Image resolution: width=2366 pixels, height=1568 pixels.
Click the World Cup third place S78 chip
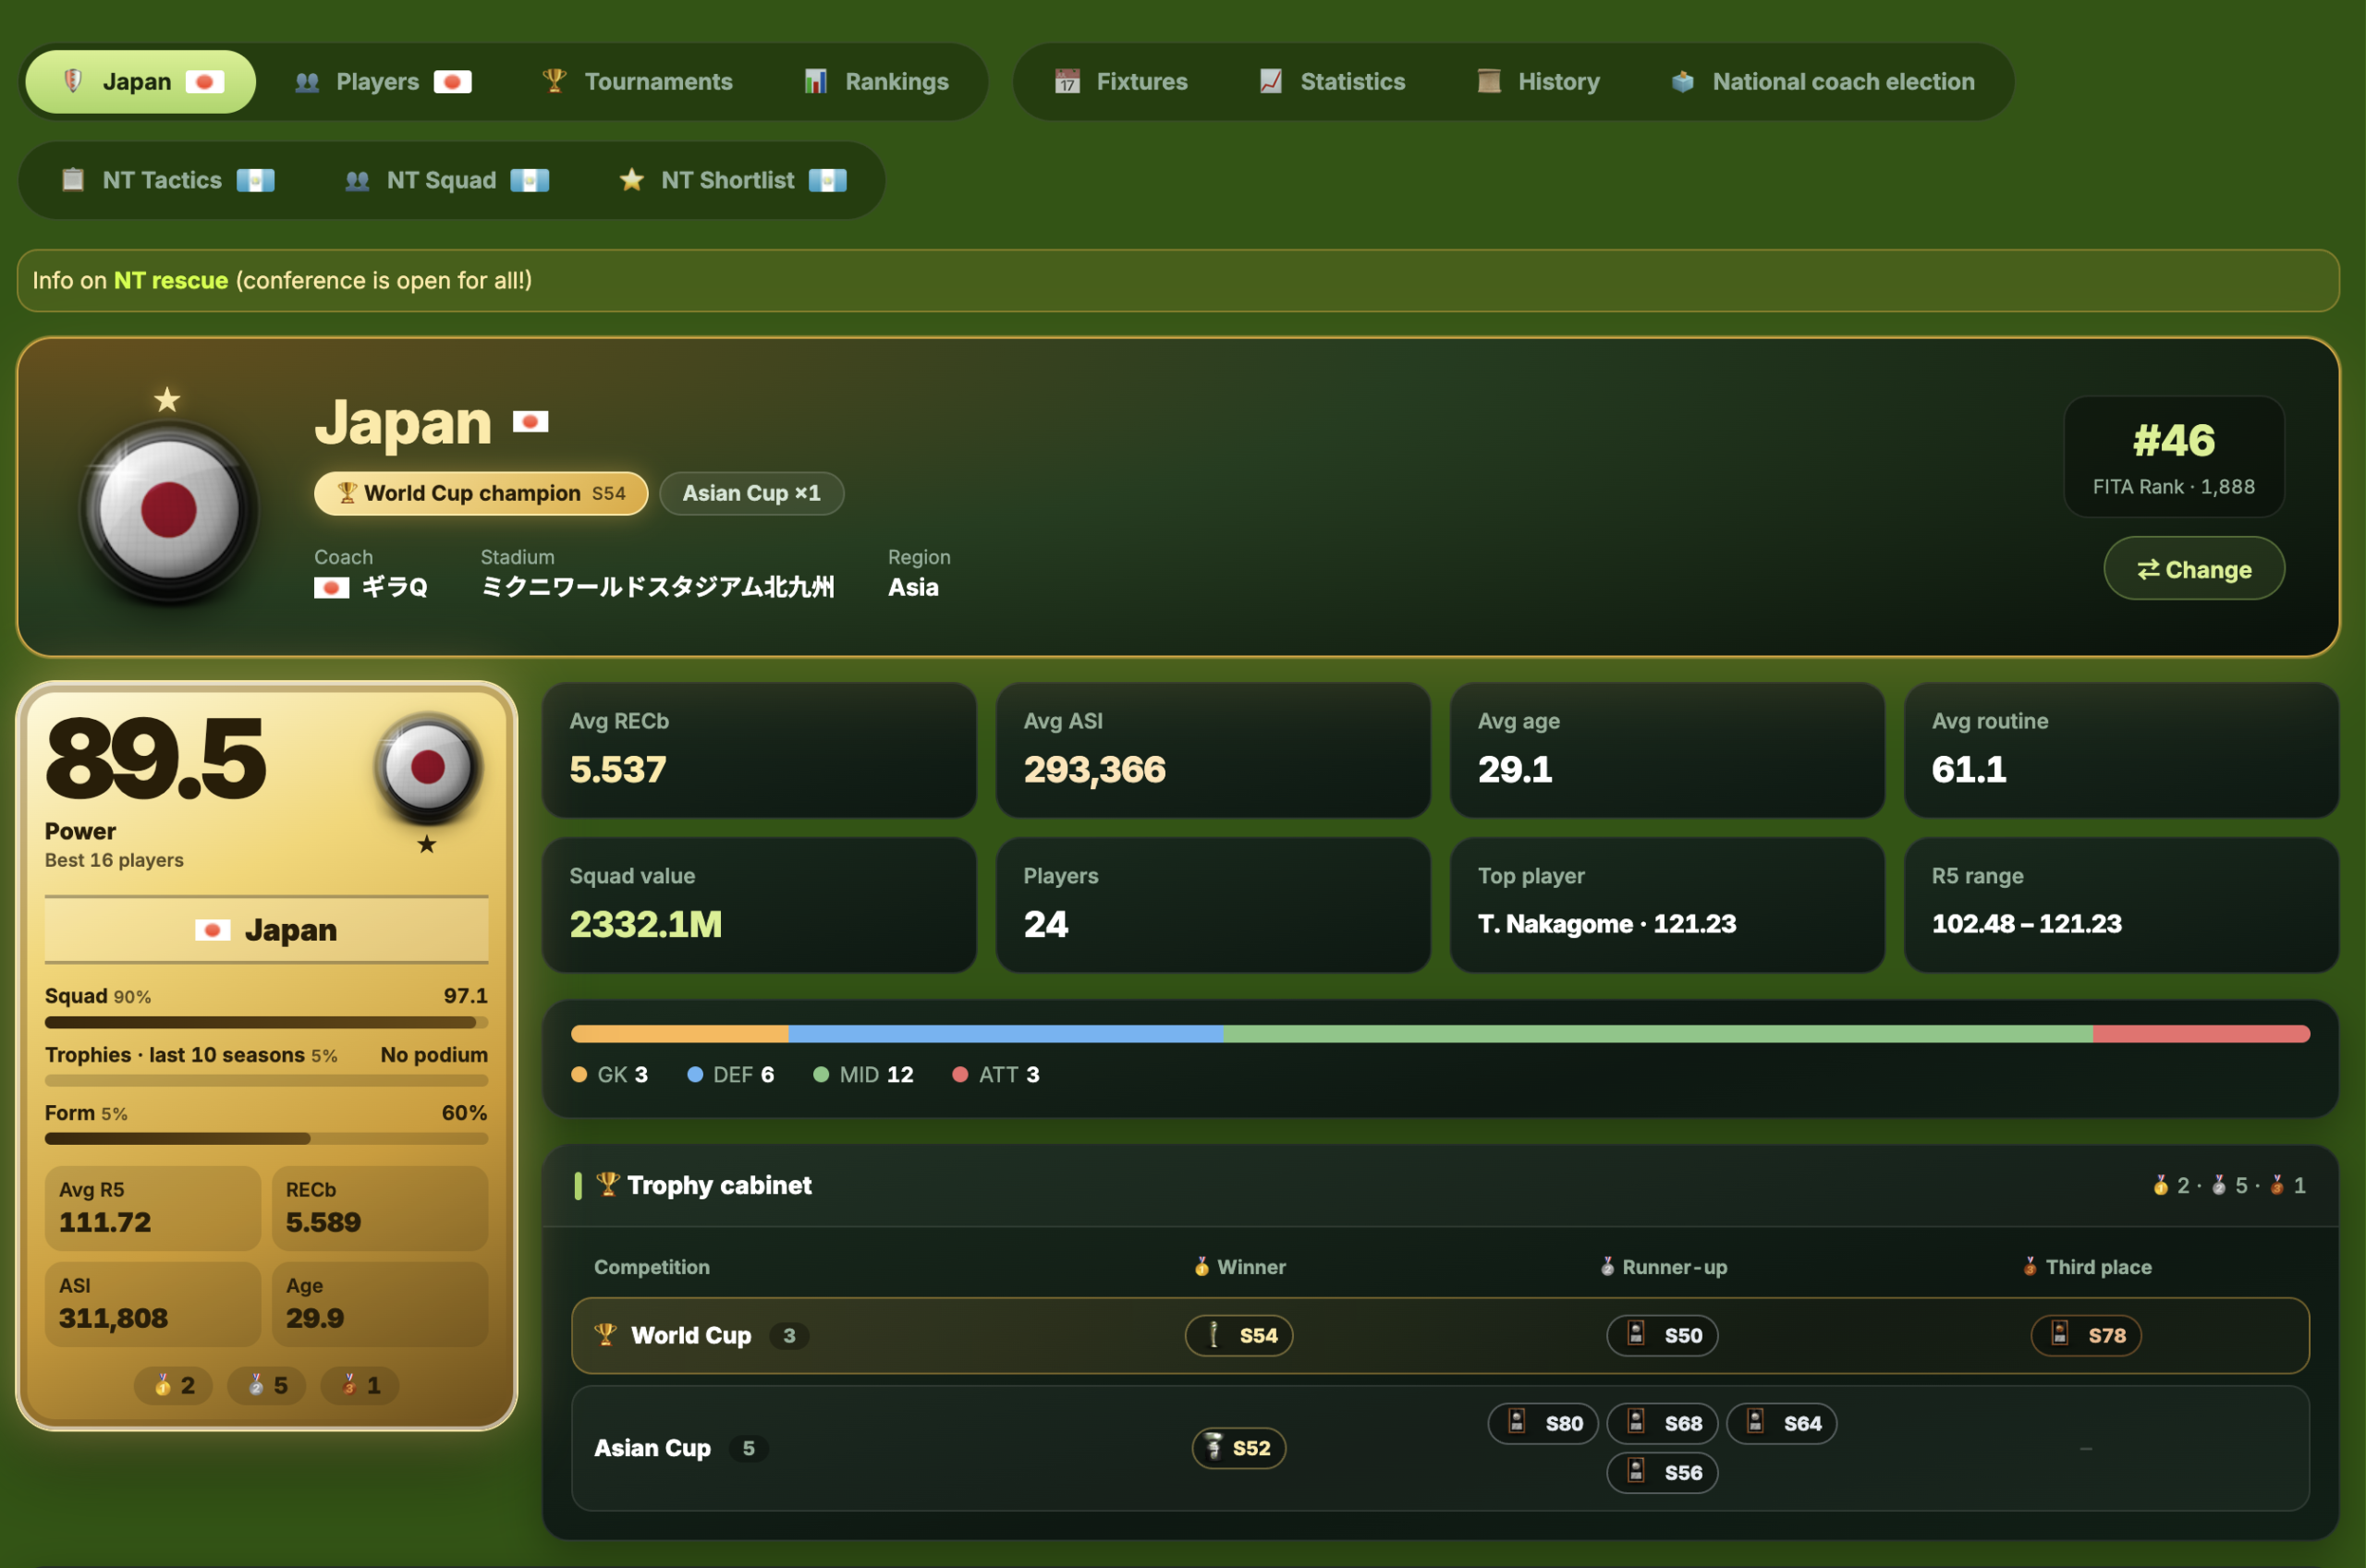click(x=2086, y=1335)
